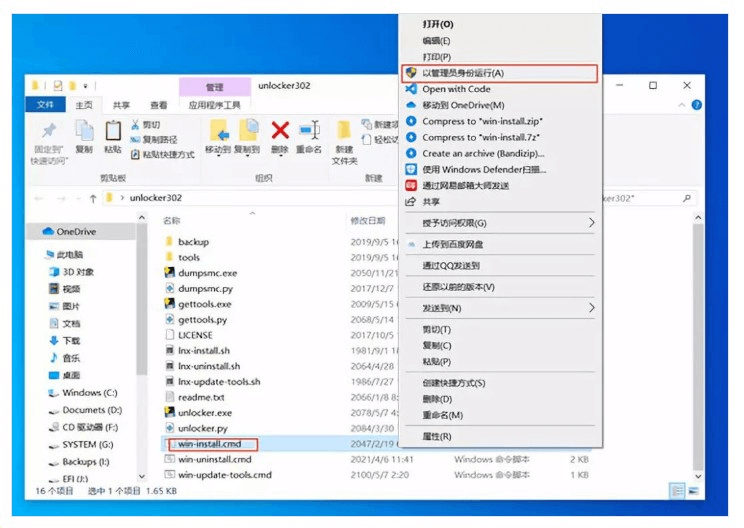The width and height of the screenshot is (744, 528).
Task: Choose 属性(R) in the context menu
Action: point(502,436)
